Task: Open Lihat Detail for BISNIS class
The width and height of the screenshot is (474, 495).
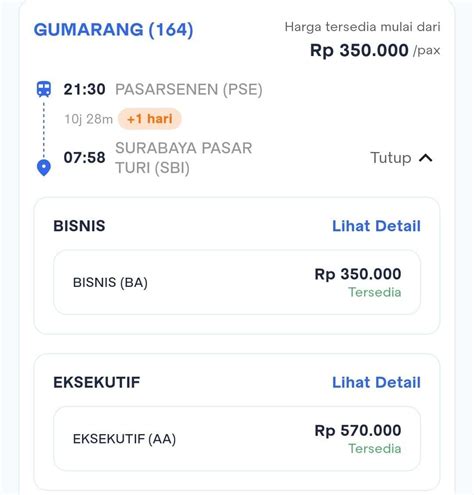Action: (376, 226)
